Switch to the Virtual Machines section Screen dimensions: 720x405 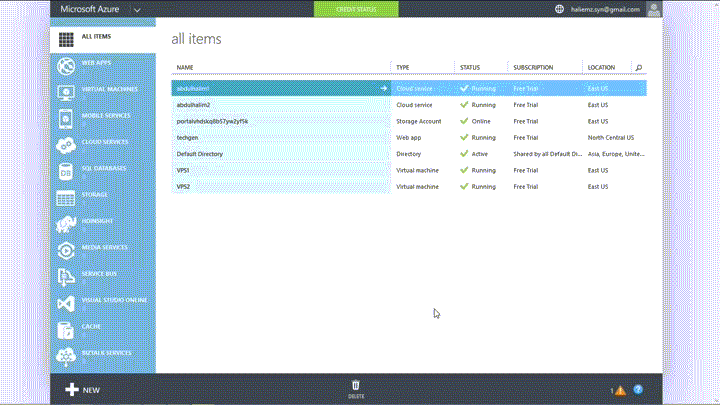pyautogui.click(x=110, y=89)
